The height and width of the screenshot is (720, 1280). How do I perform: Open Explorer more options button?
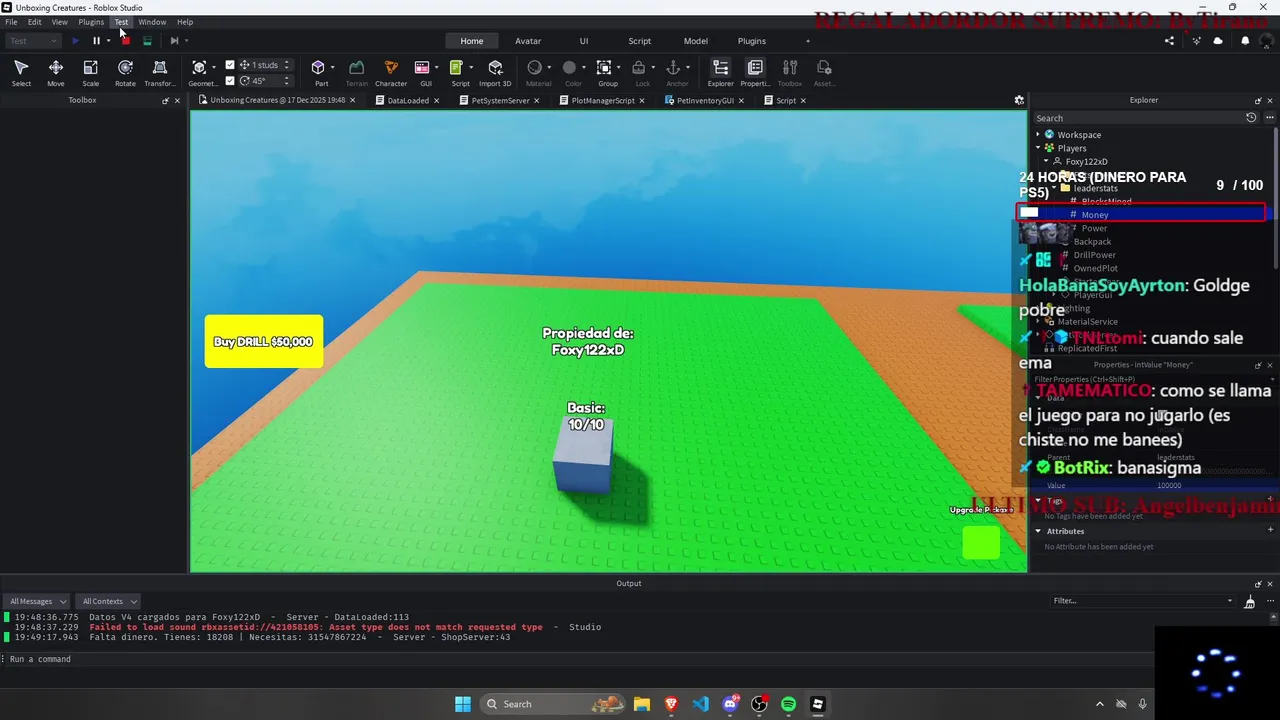[x=1270, y=118]
